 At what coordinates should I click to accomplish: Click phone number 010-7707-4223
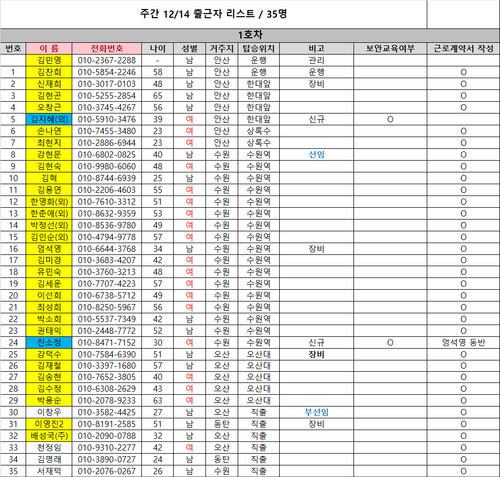click(x=107, y=284)
